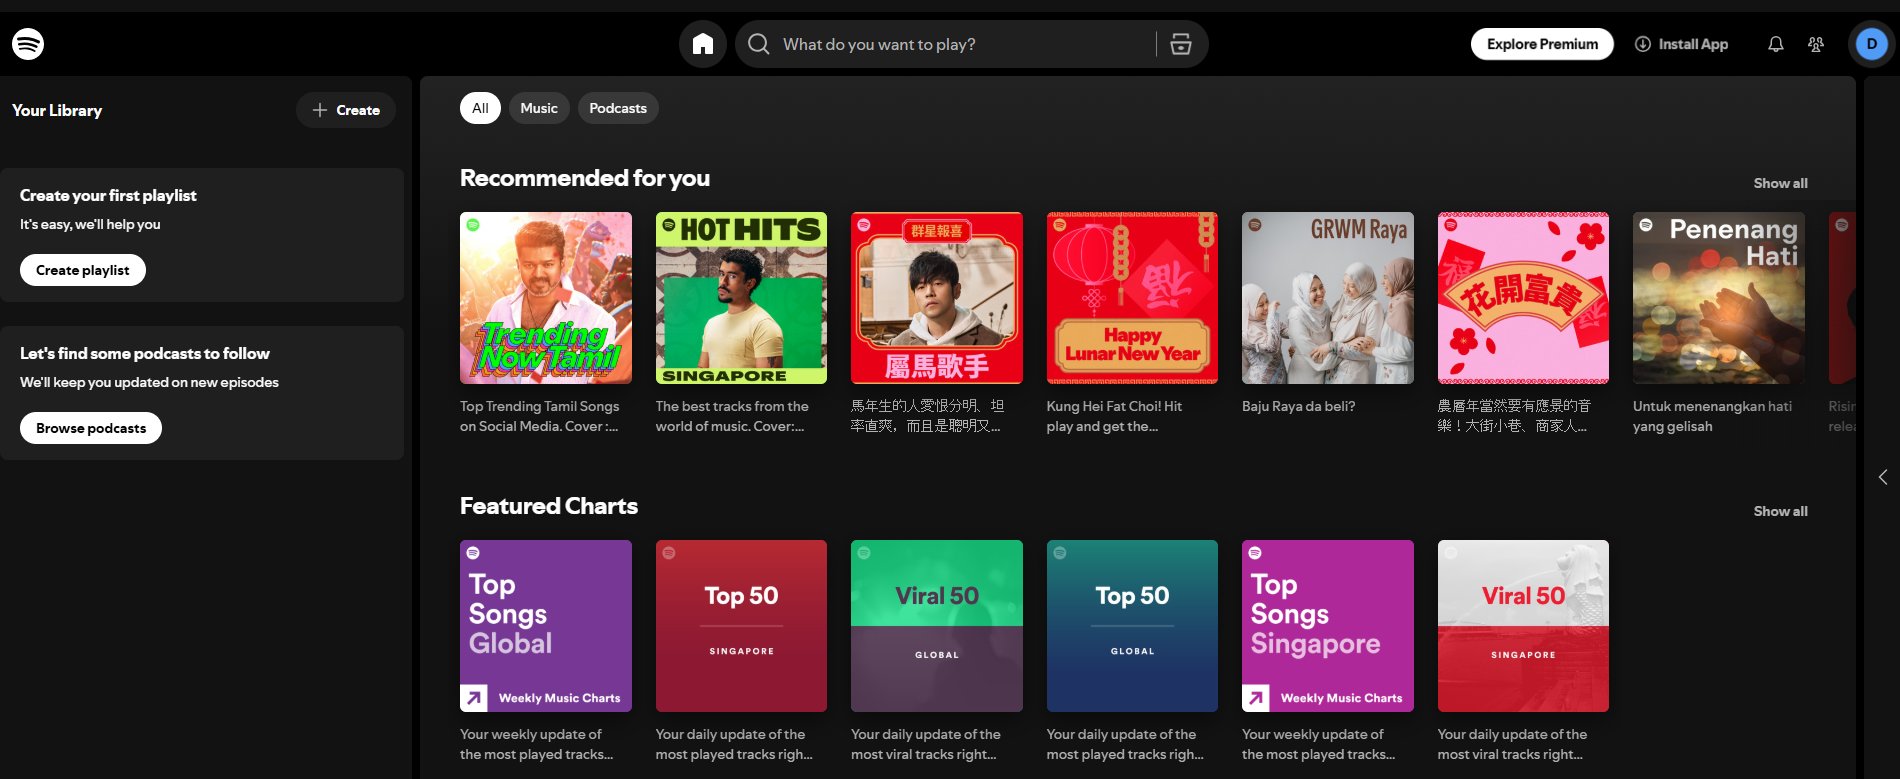Click Explore Premium button
This screenshot has height=779, width=1900.
click(x=1542, y=44)
